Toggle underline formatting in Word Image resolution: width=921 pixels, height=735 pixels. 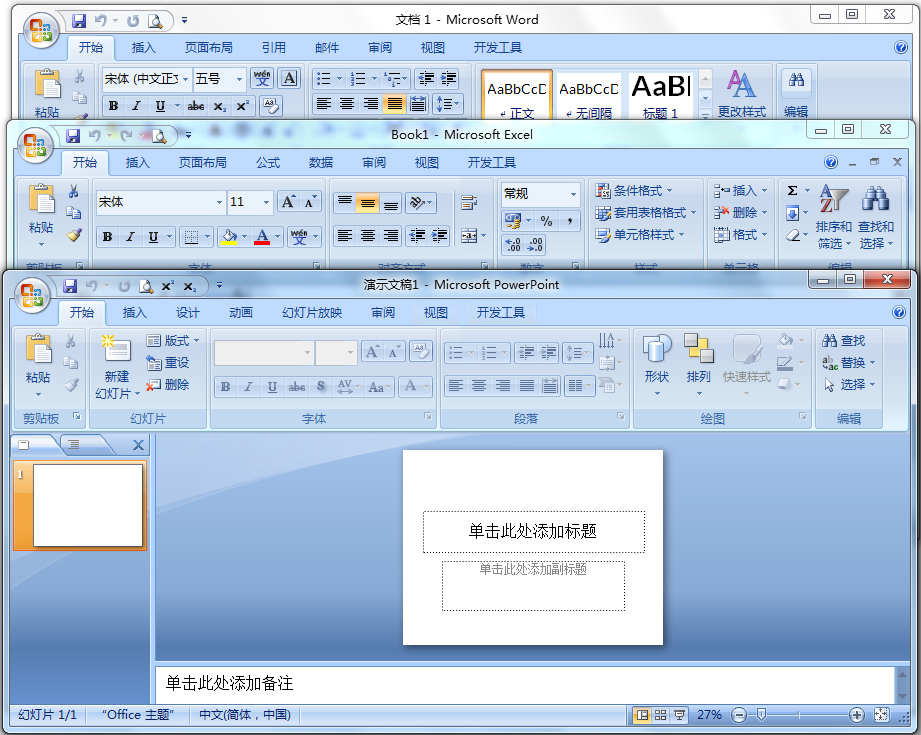(160, 105)
